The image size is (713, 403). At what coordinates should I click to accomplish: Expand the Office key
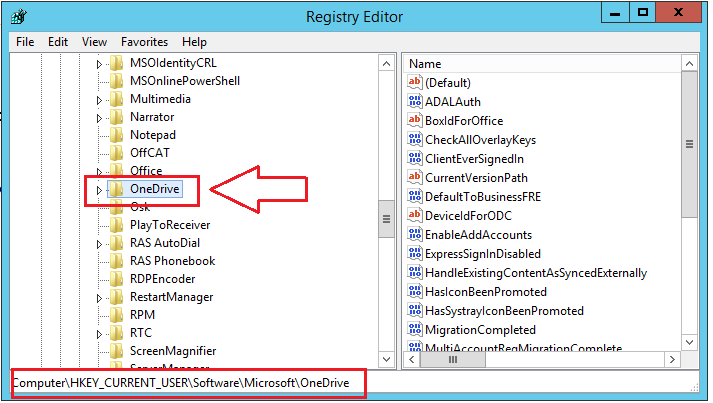pos(99,172)
